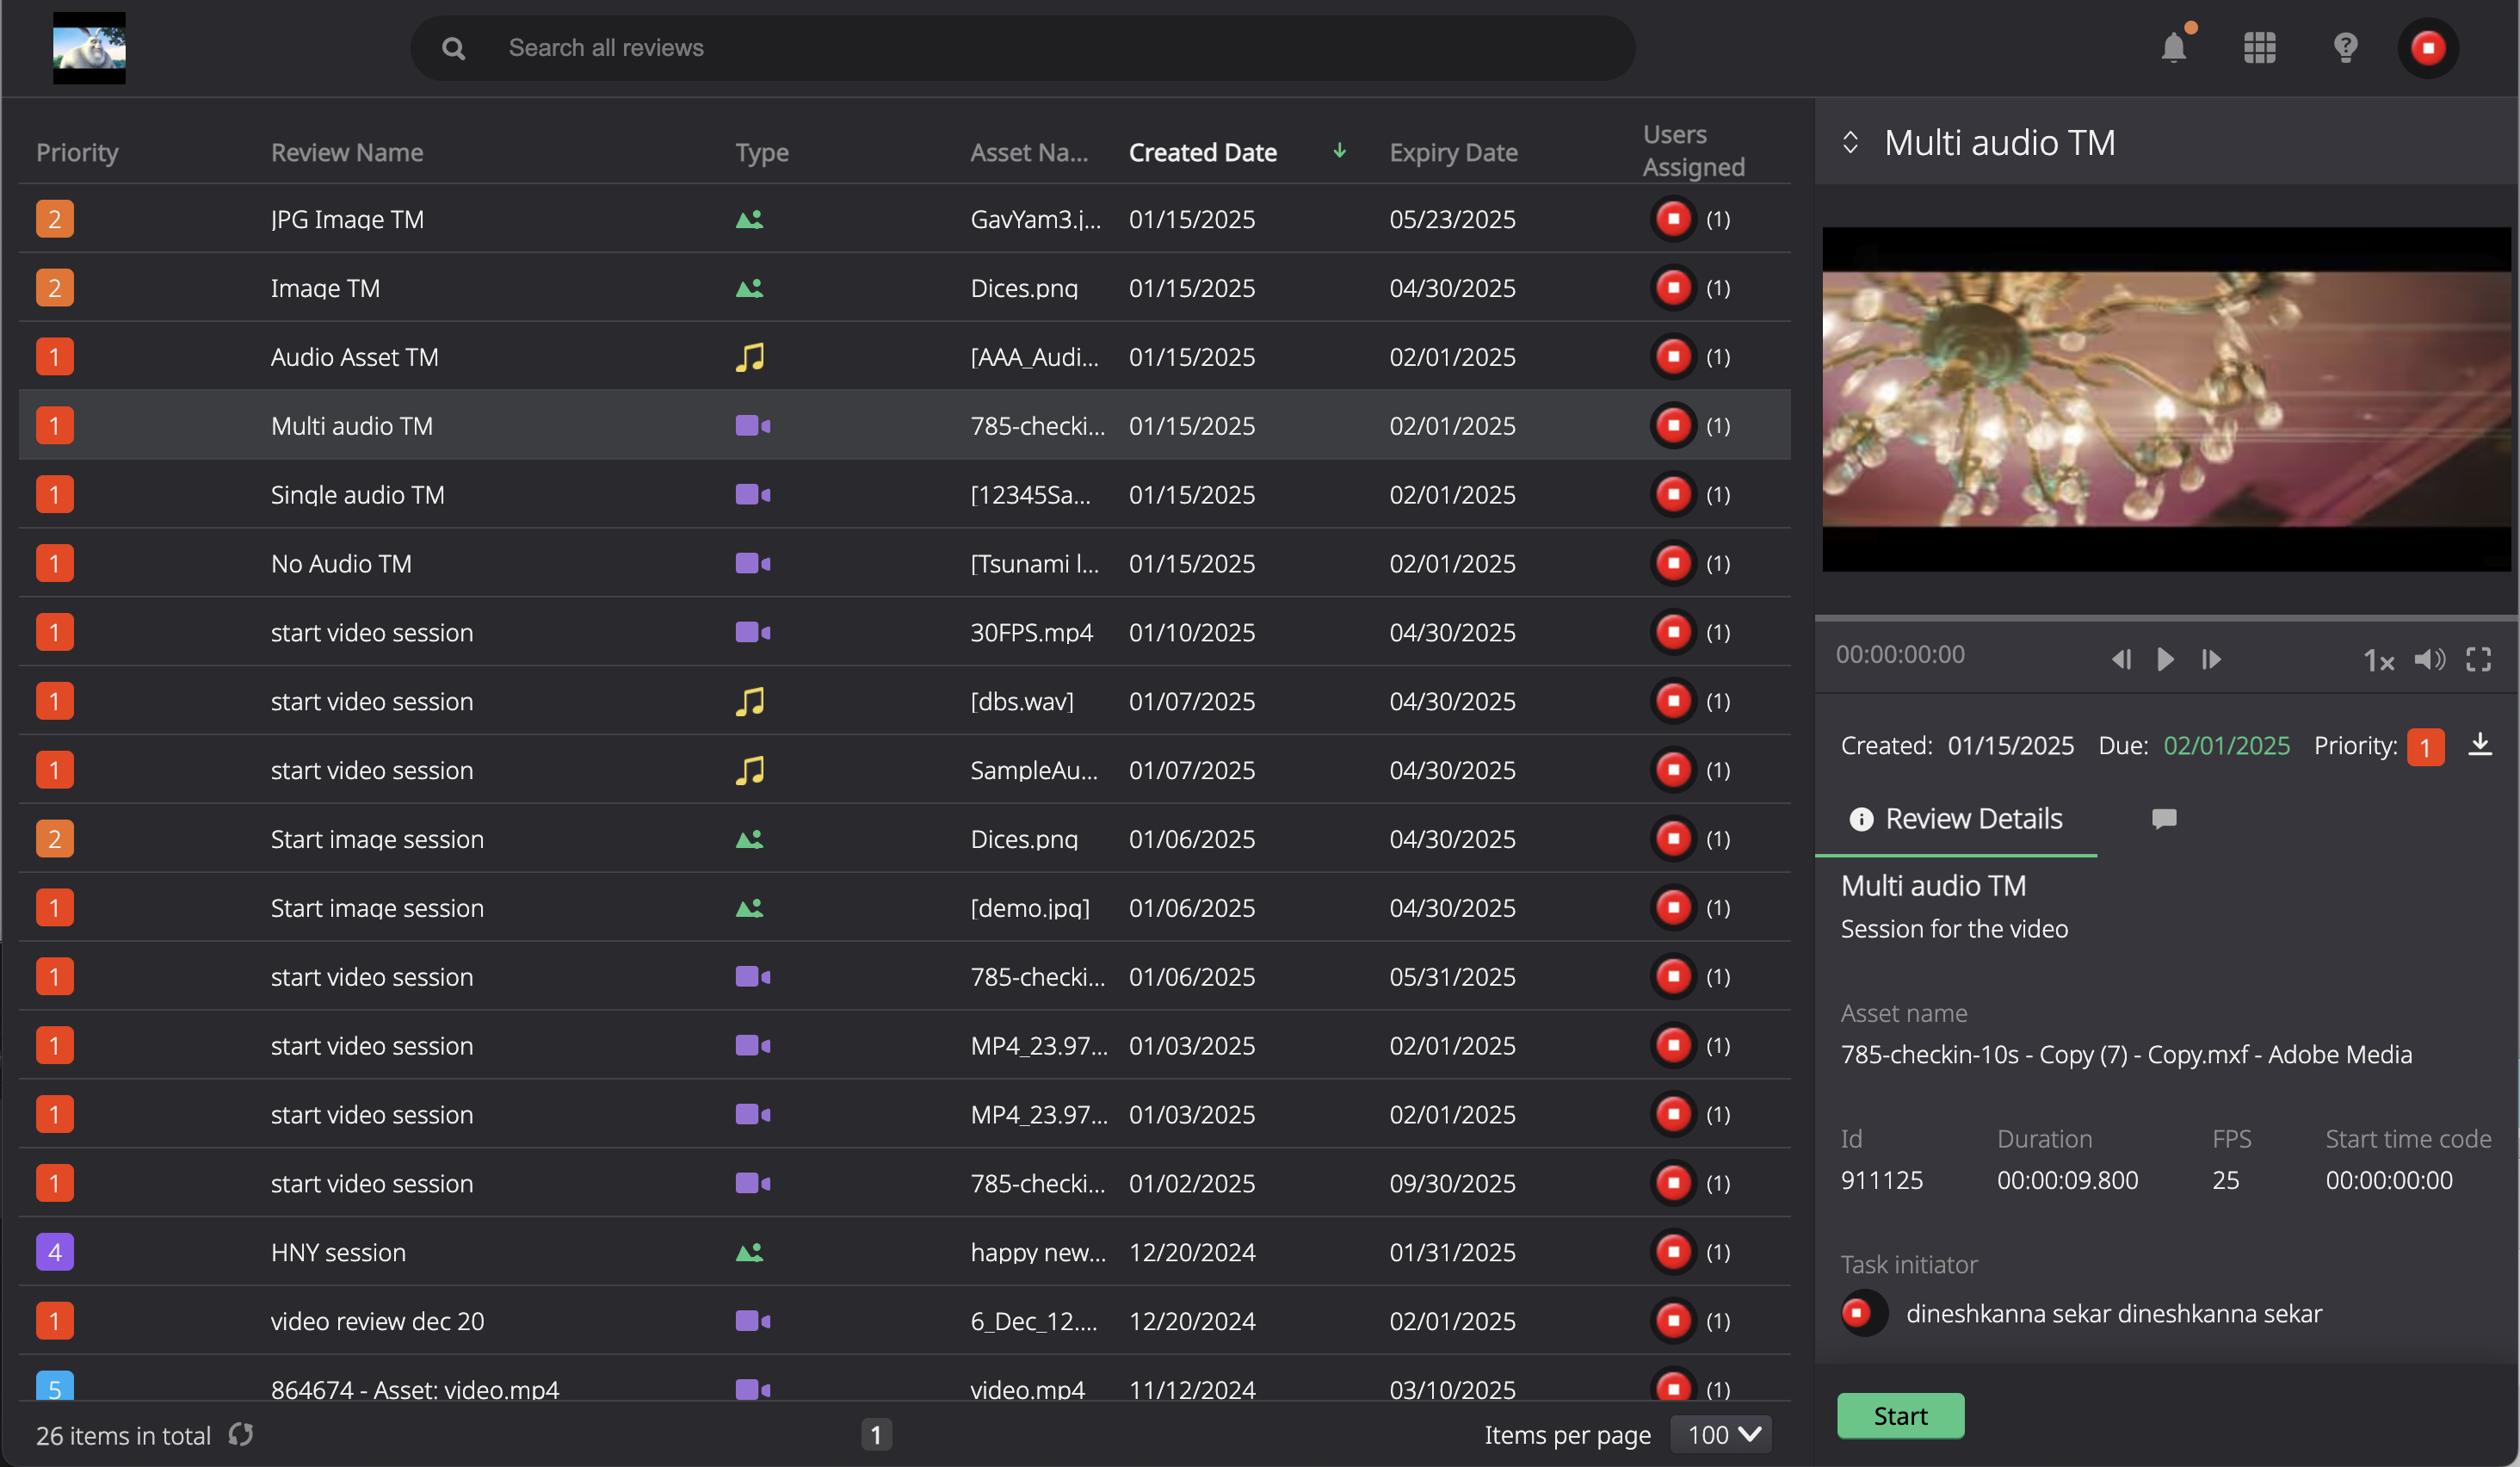Click the [demo.jpg] asset name
Screen dimensions: 2520x1467
[x=1030, y=908]
